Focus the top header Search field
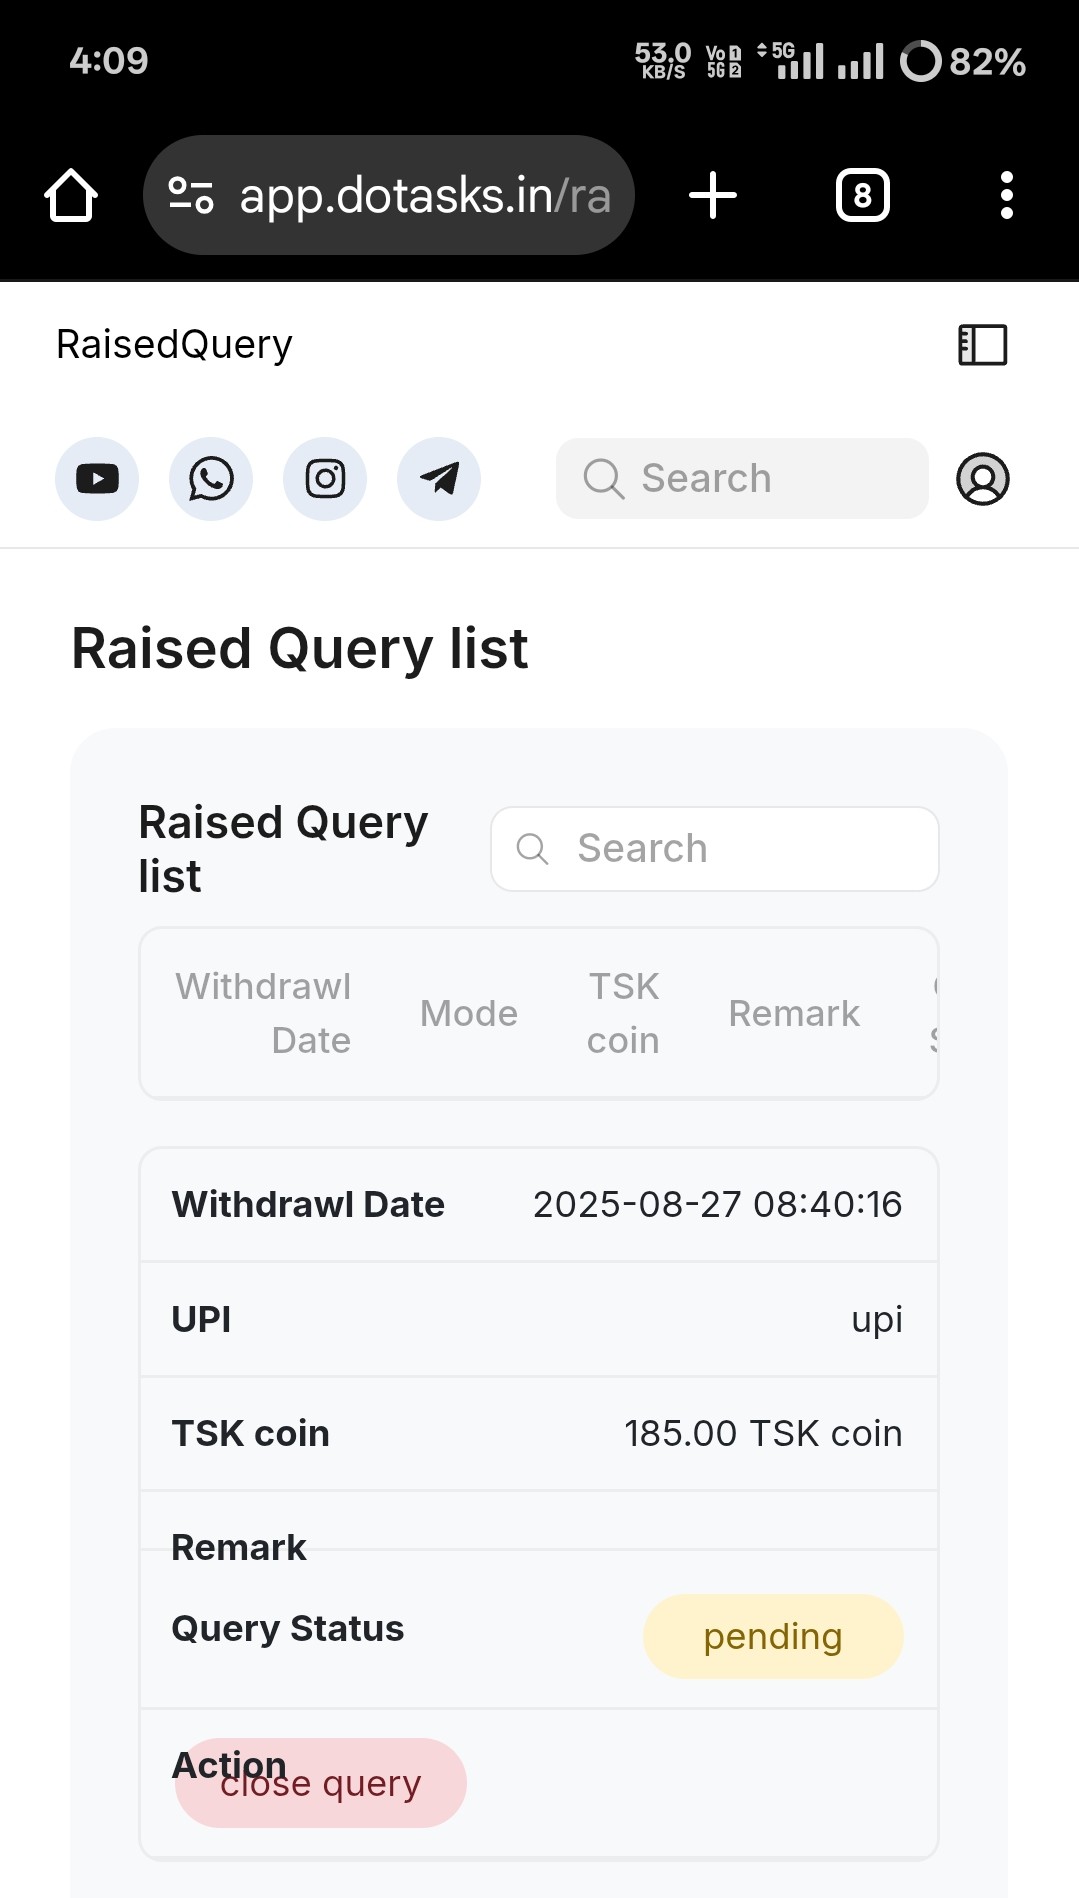Screen dimensions: 1079x1898 pos(742,478)
